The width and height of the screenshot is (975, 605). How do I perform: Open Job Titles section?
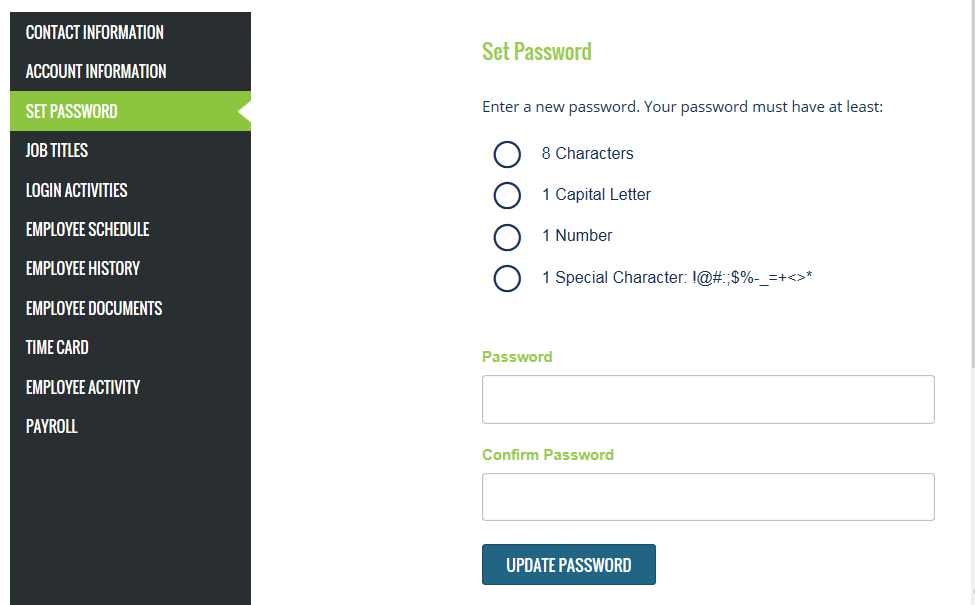[x=57, y=150]
